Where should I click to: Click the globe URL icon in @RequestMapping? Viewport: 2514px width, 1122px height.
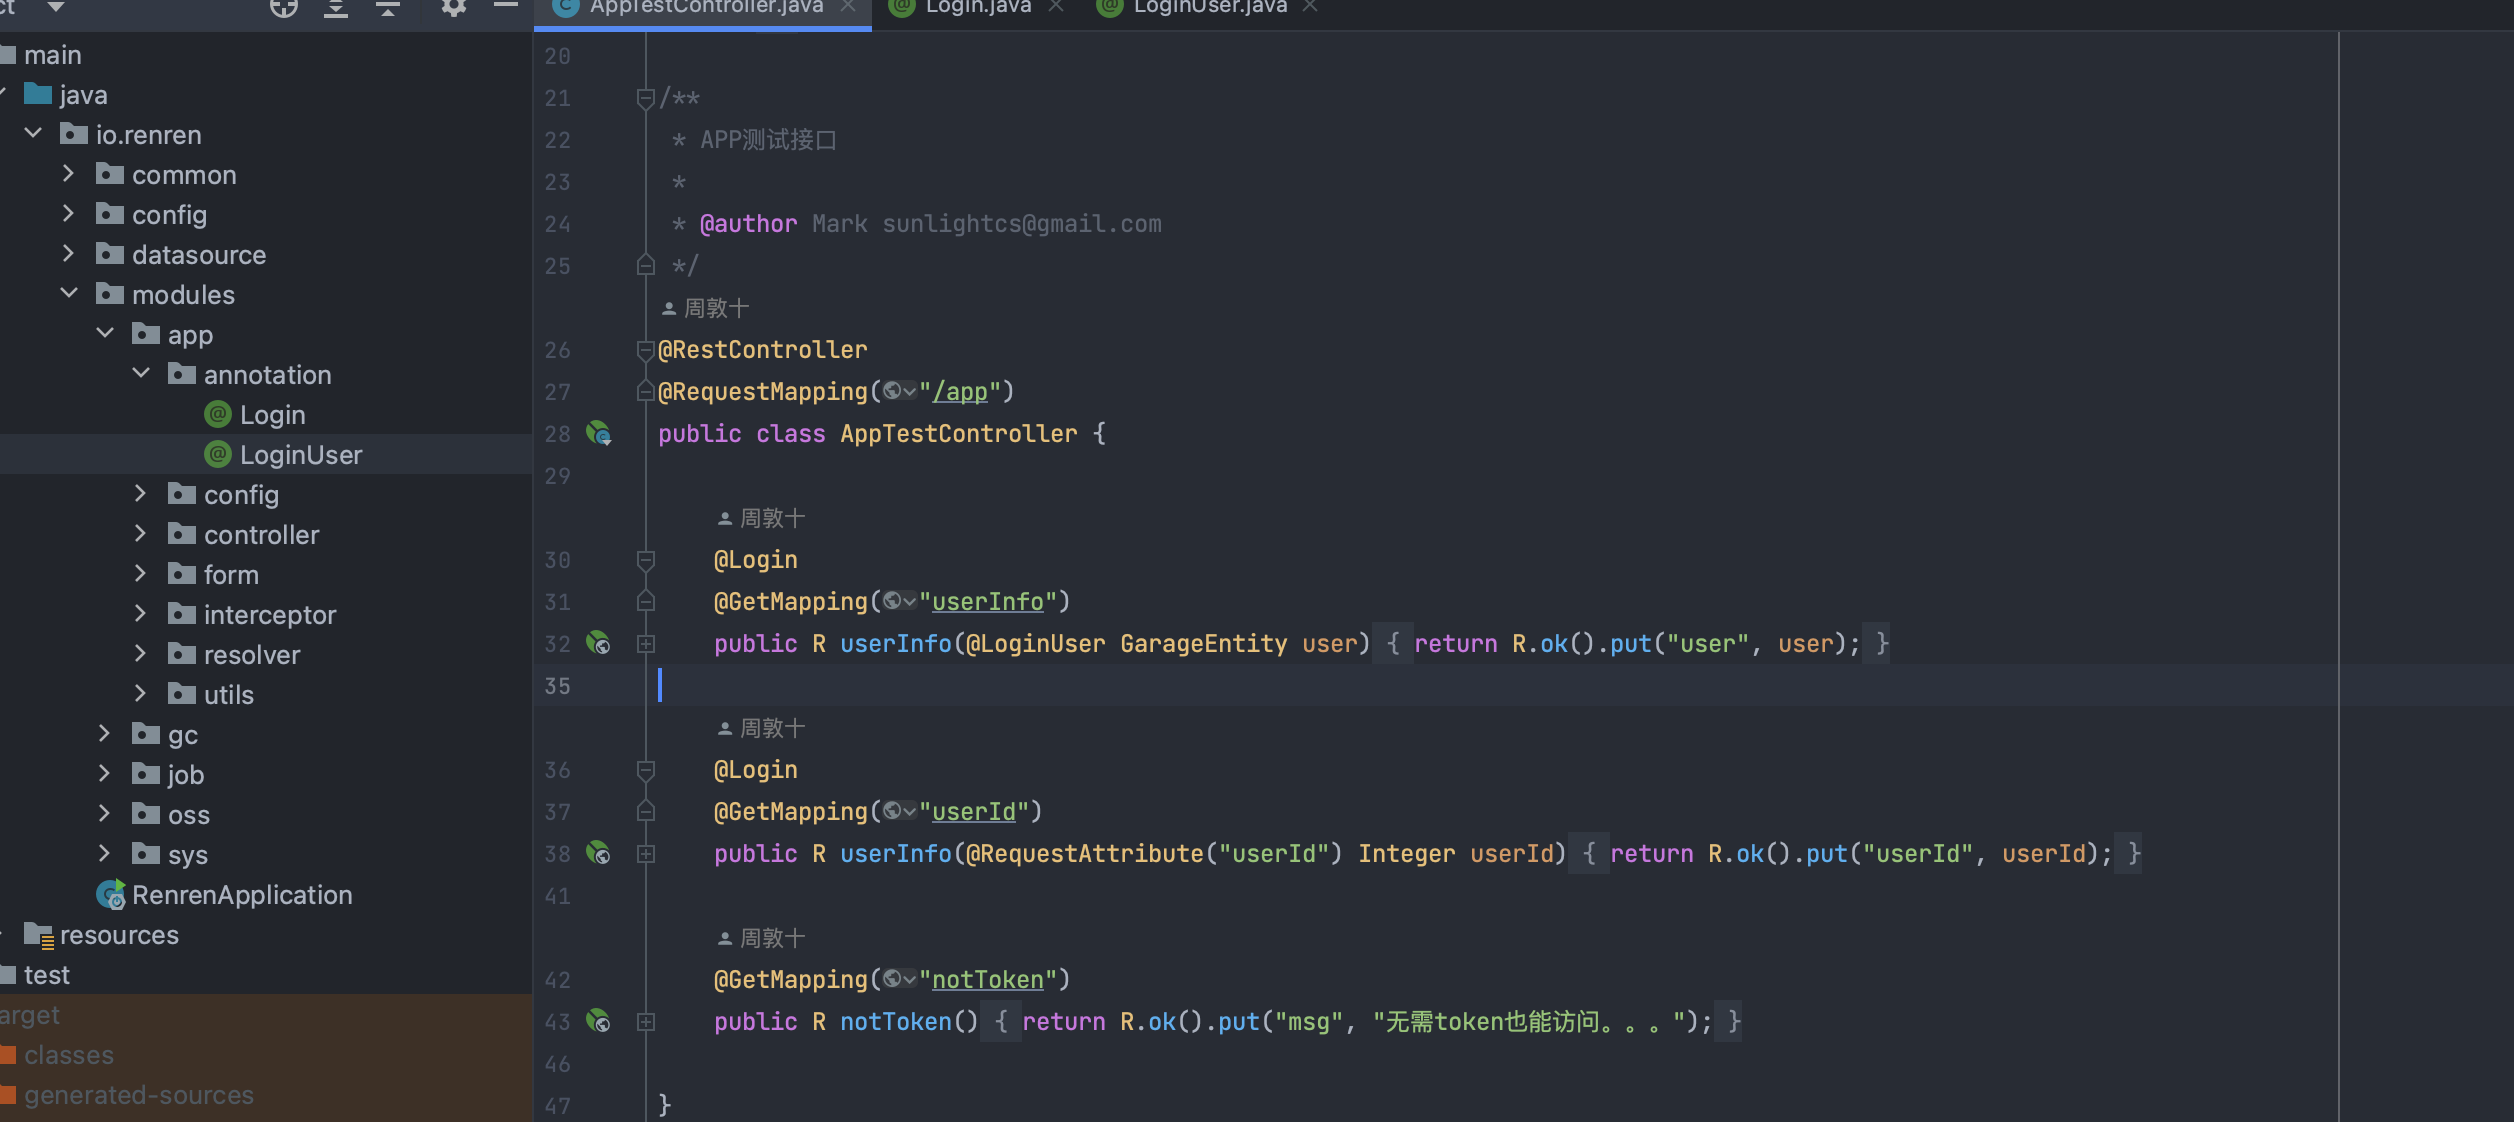point(893,391)
